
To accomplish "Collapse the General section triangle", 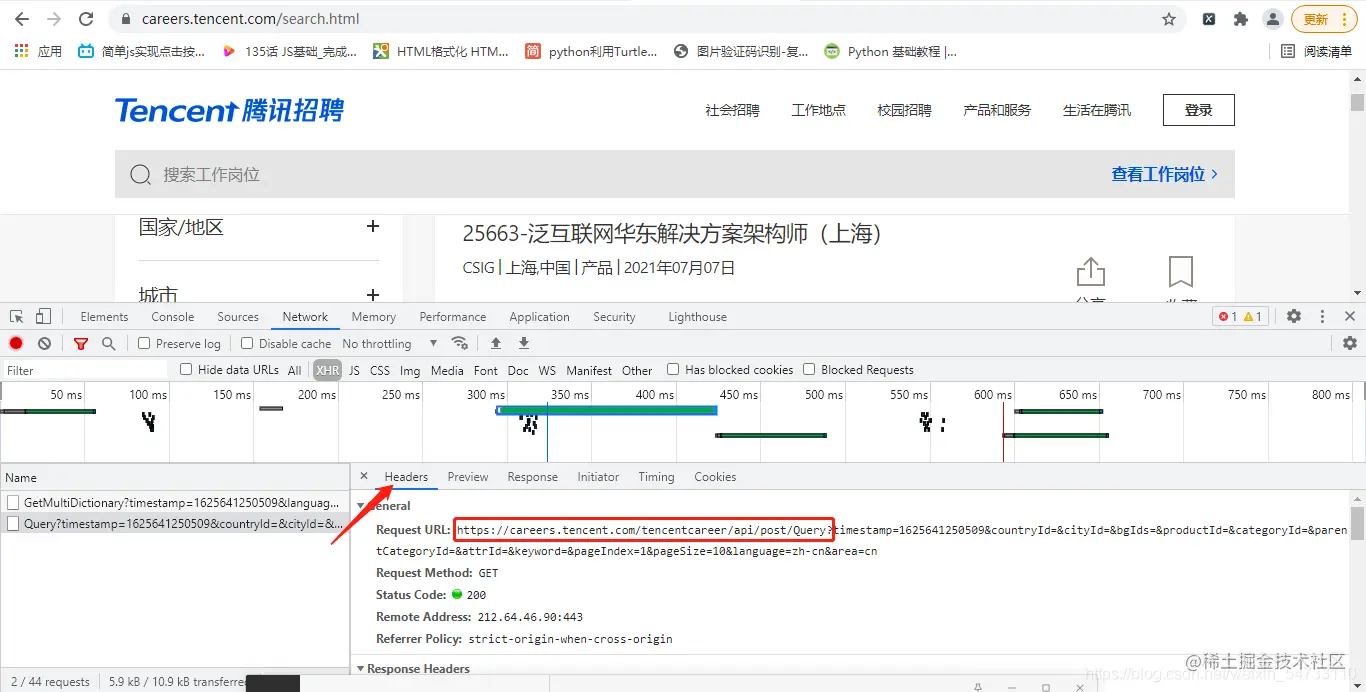I will click(x=360, y=506).
